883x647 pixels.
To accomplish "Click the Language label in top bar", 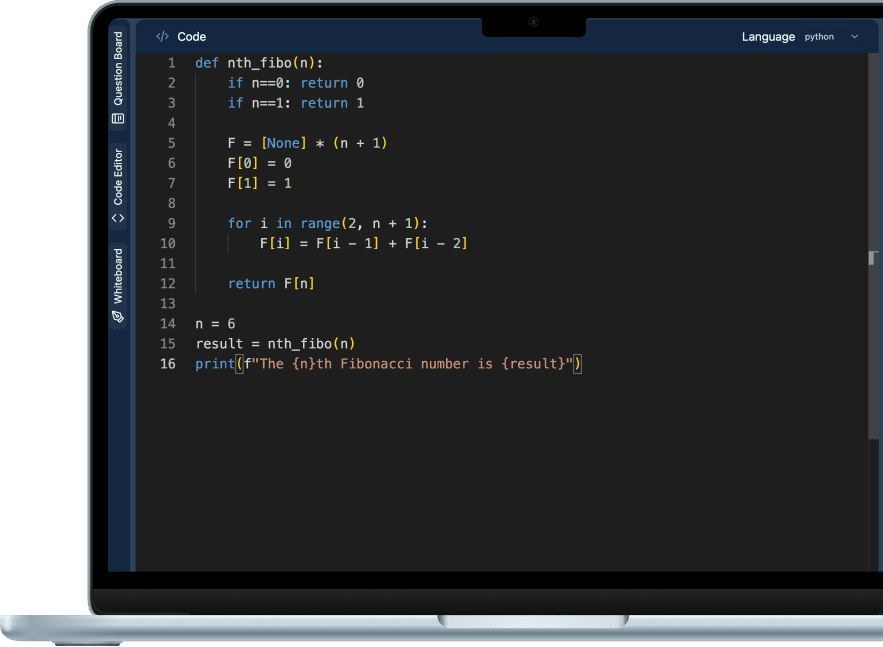I will click(x=768, y=36).
